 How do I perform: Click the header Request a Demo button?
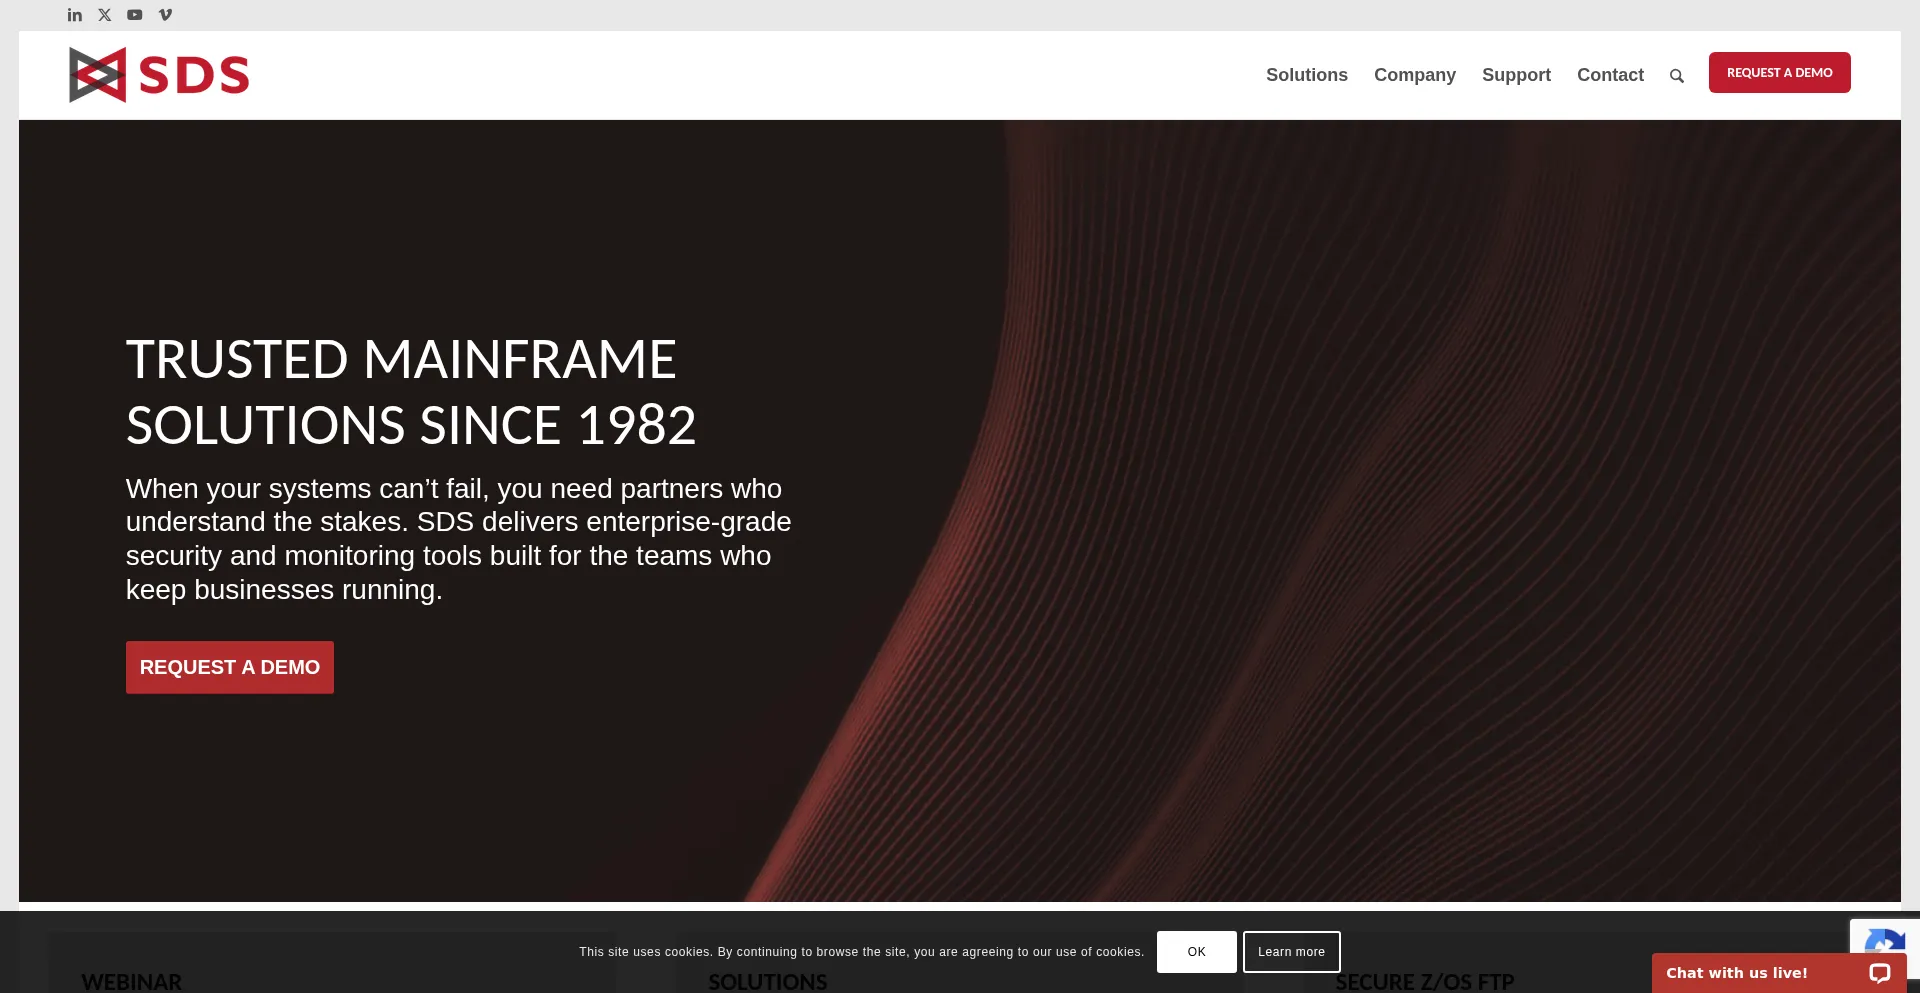1779,73
